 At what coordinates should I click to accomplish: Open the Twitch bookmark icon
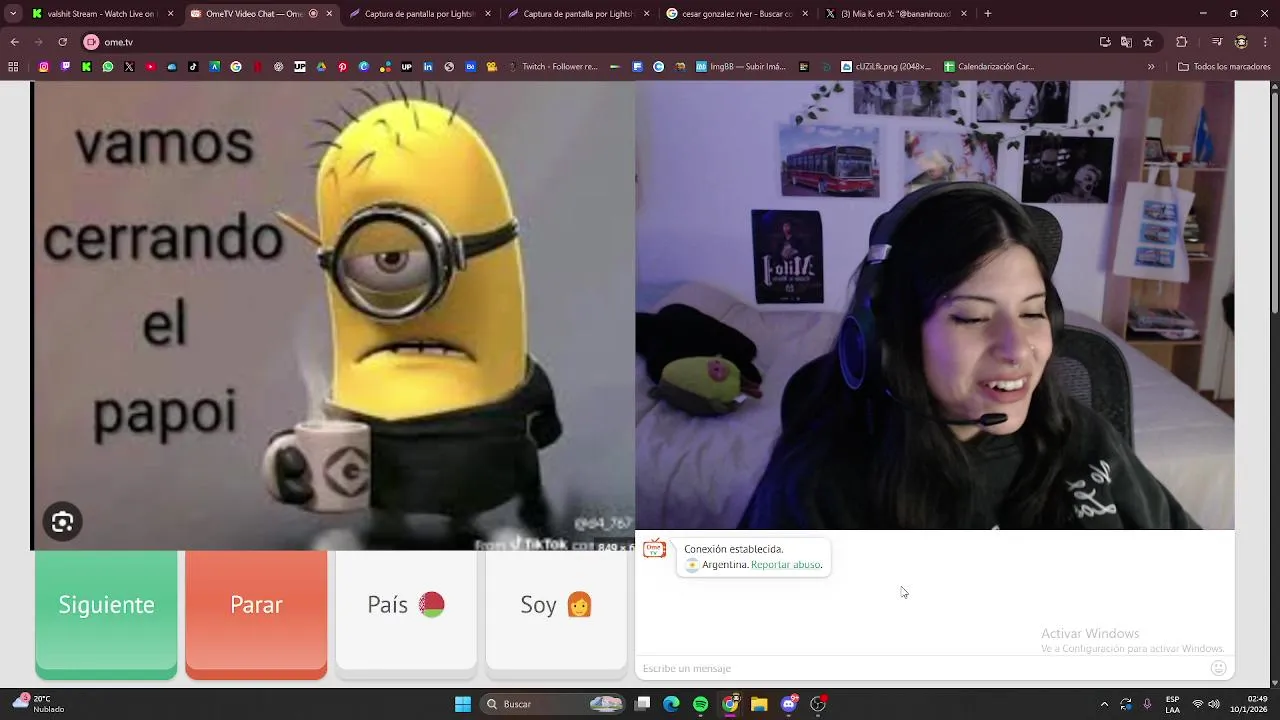[x=65, y=67]
